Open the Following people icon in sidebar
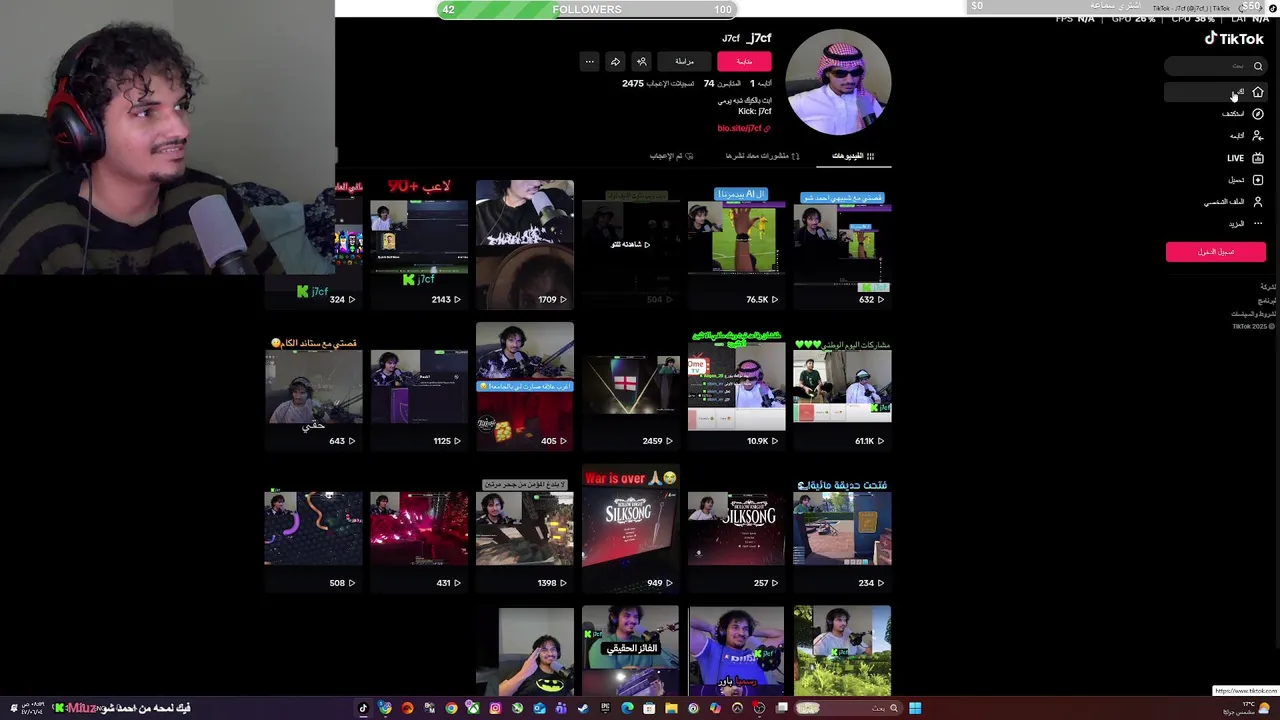Screen dimensions: 1280x720 click(x=1258, y=136)
